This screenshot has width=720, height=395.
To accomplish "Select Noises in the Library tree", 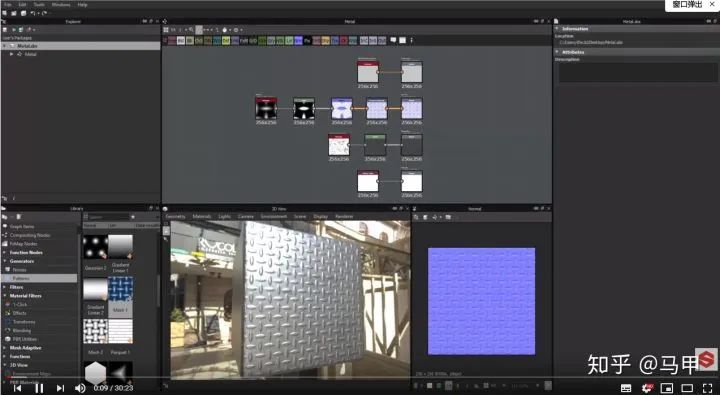I will [20, 270].
